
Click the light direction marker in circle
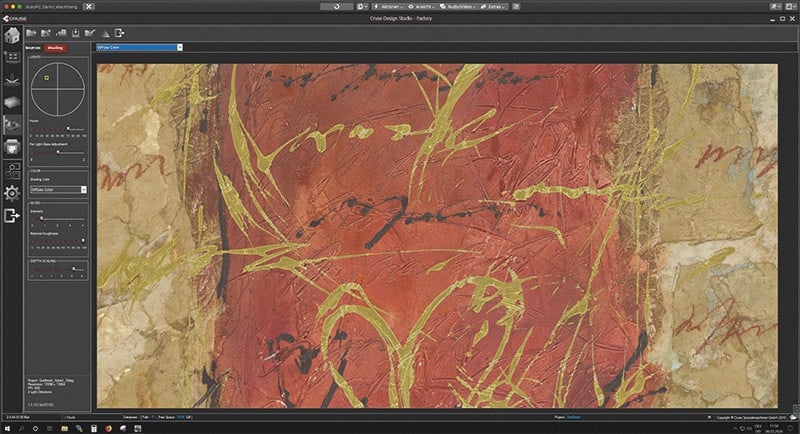point(46,78)
